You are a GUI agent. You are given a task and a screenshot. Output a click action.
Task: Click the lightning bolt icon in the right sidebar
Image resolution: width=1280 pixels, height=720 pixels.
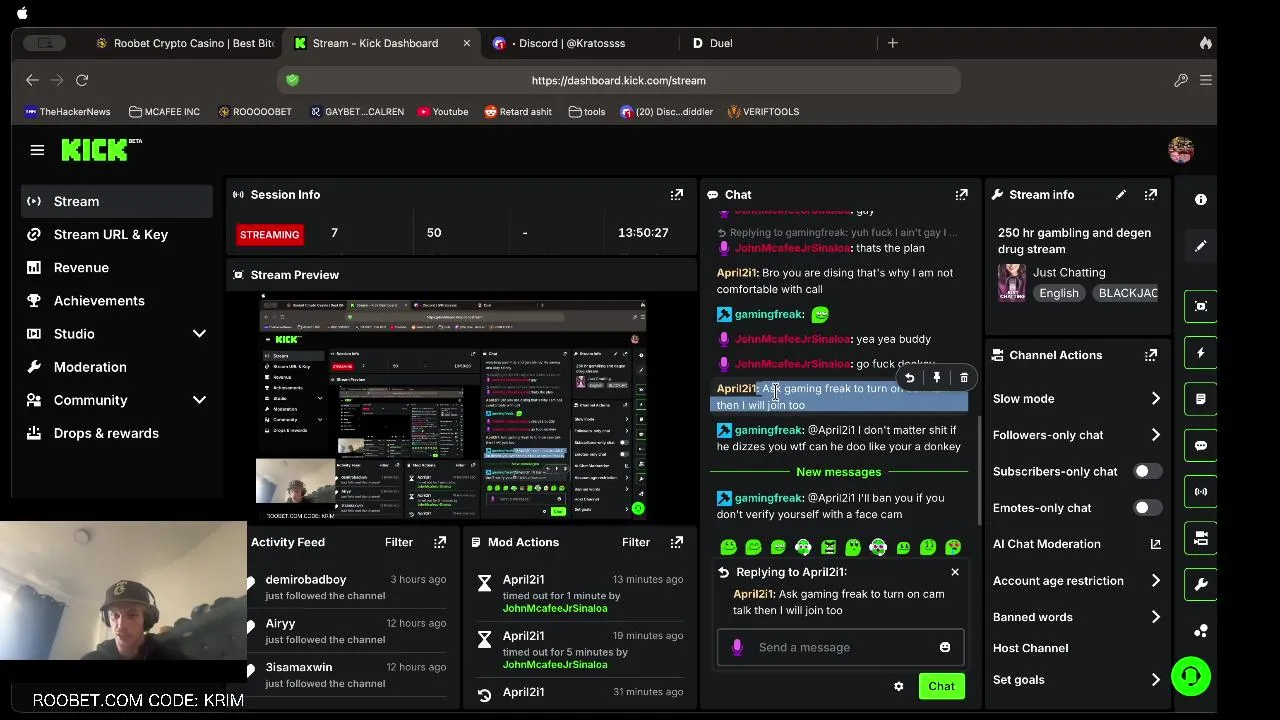click(1201, 352)
